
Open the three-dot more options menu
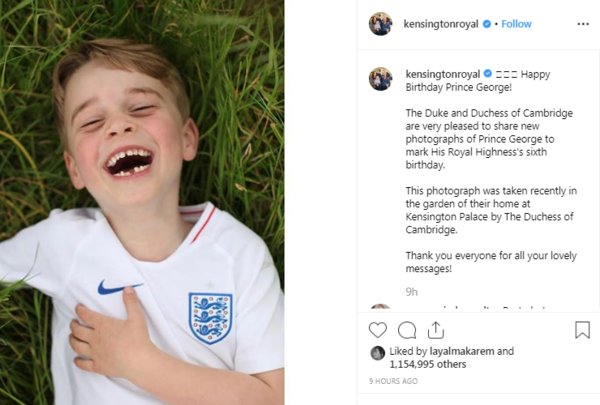[x=583, y=23]
